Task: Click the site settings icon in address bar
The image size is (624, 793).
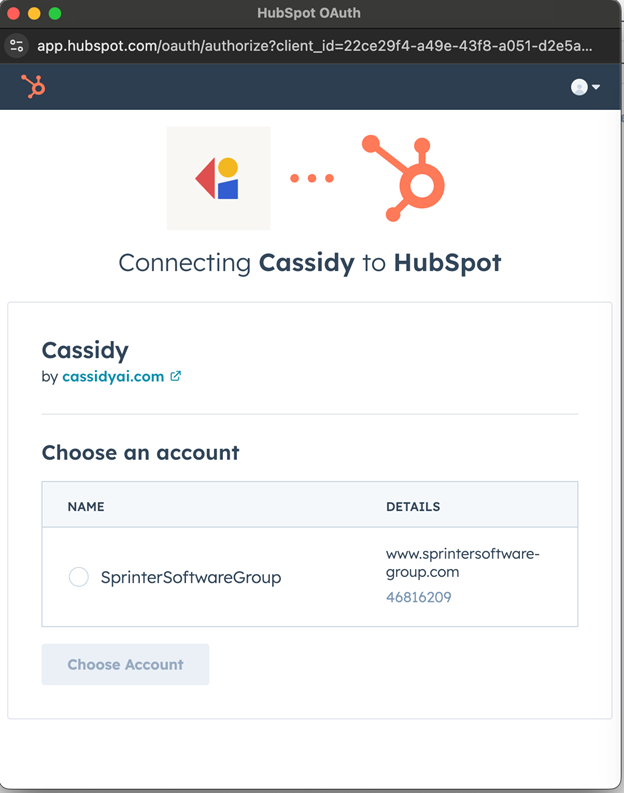Action: [x=17, y=46]
